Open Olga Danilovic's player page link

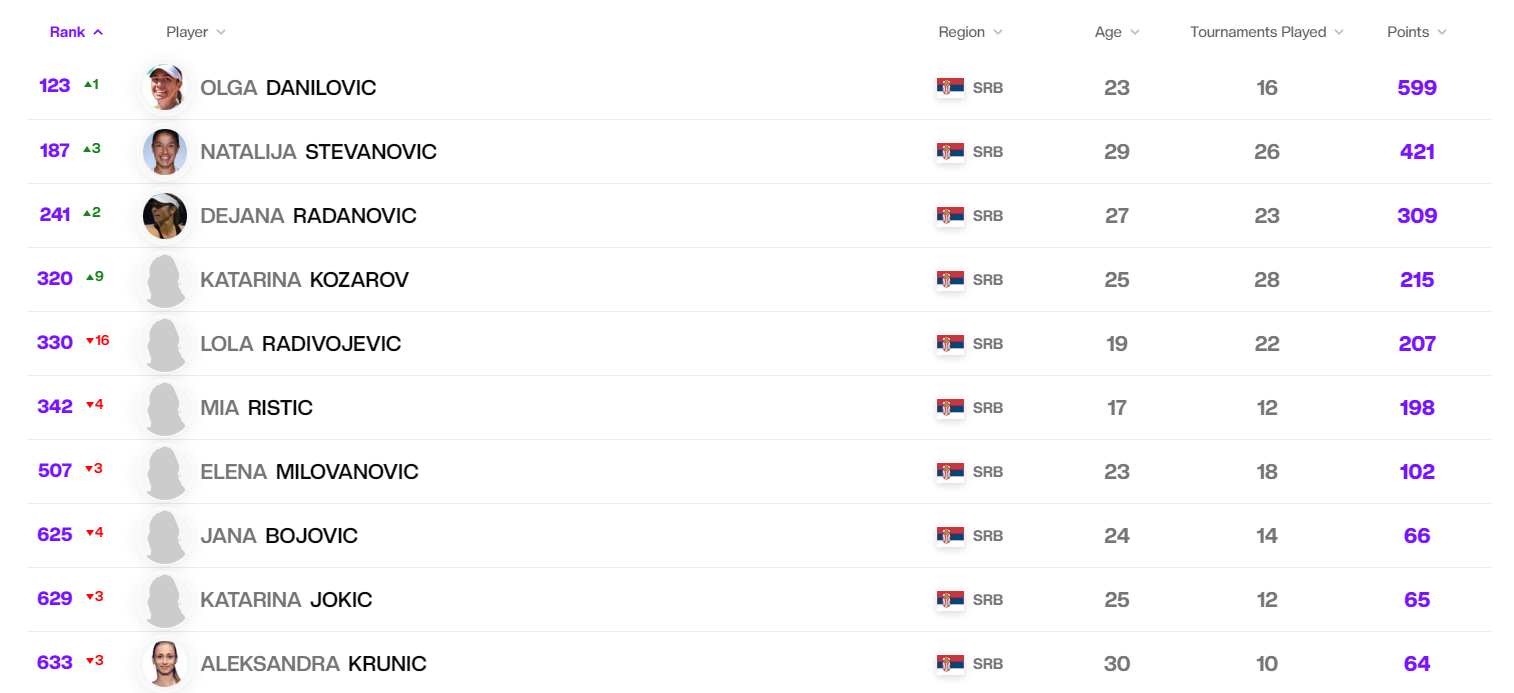(x=288, y=88)
